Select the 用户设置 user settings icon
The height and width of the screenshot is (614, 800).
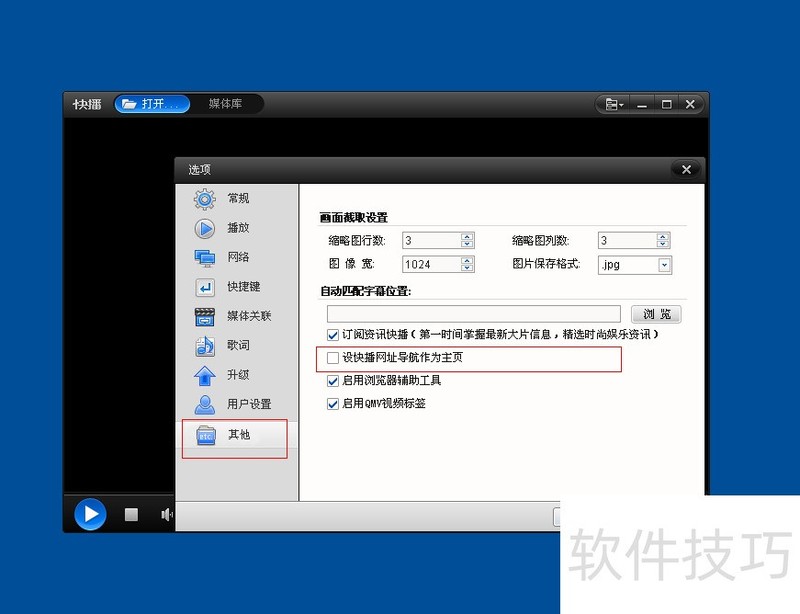click(205, 405)
